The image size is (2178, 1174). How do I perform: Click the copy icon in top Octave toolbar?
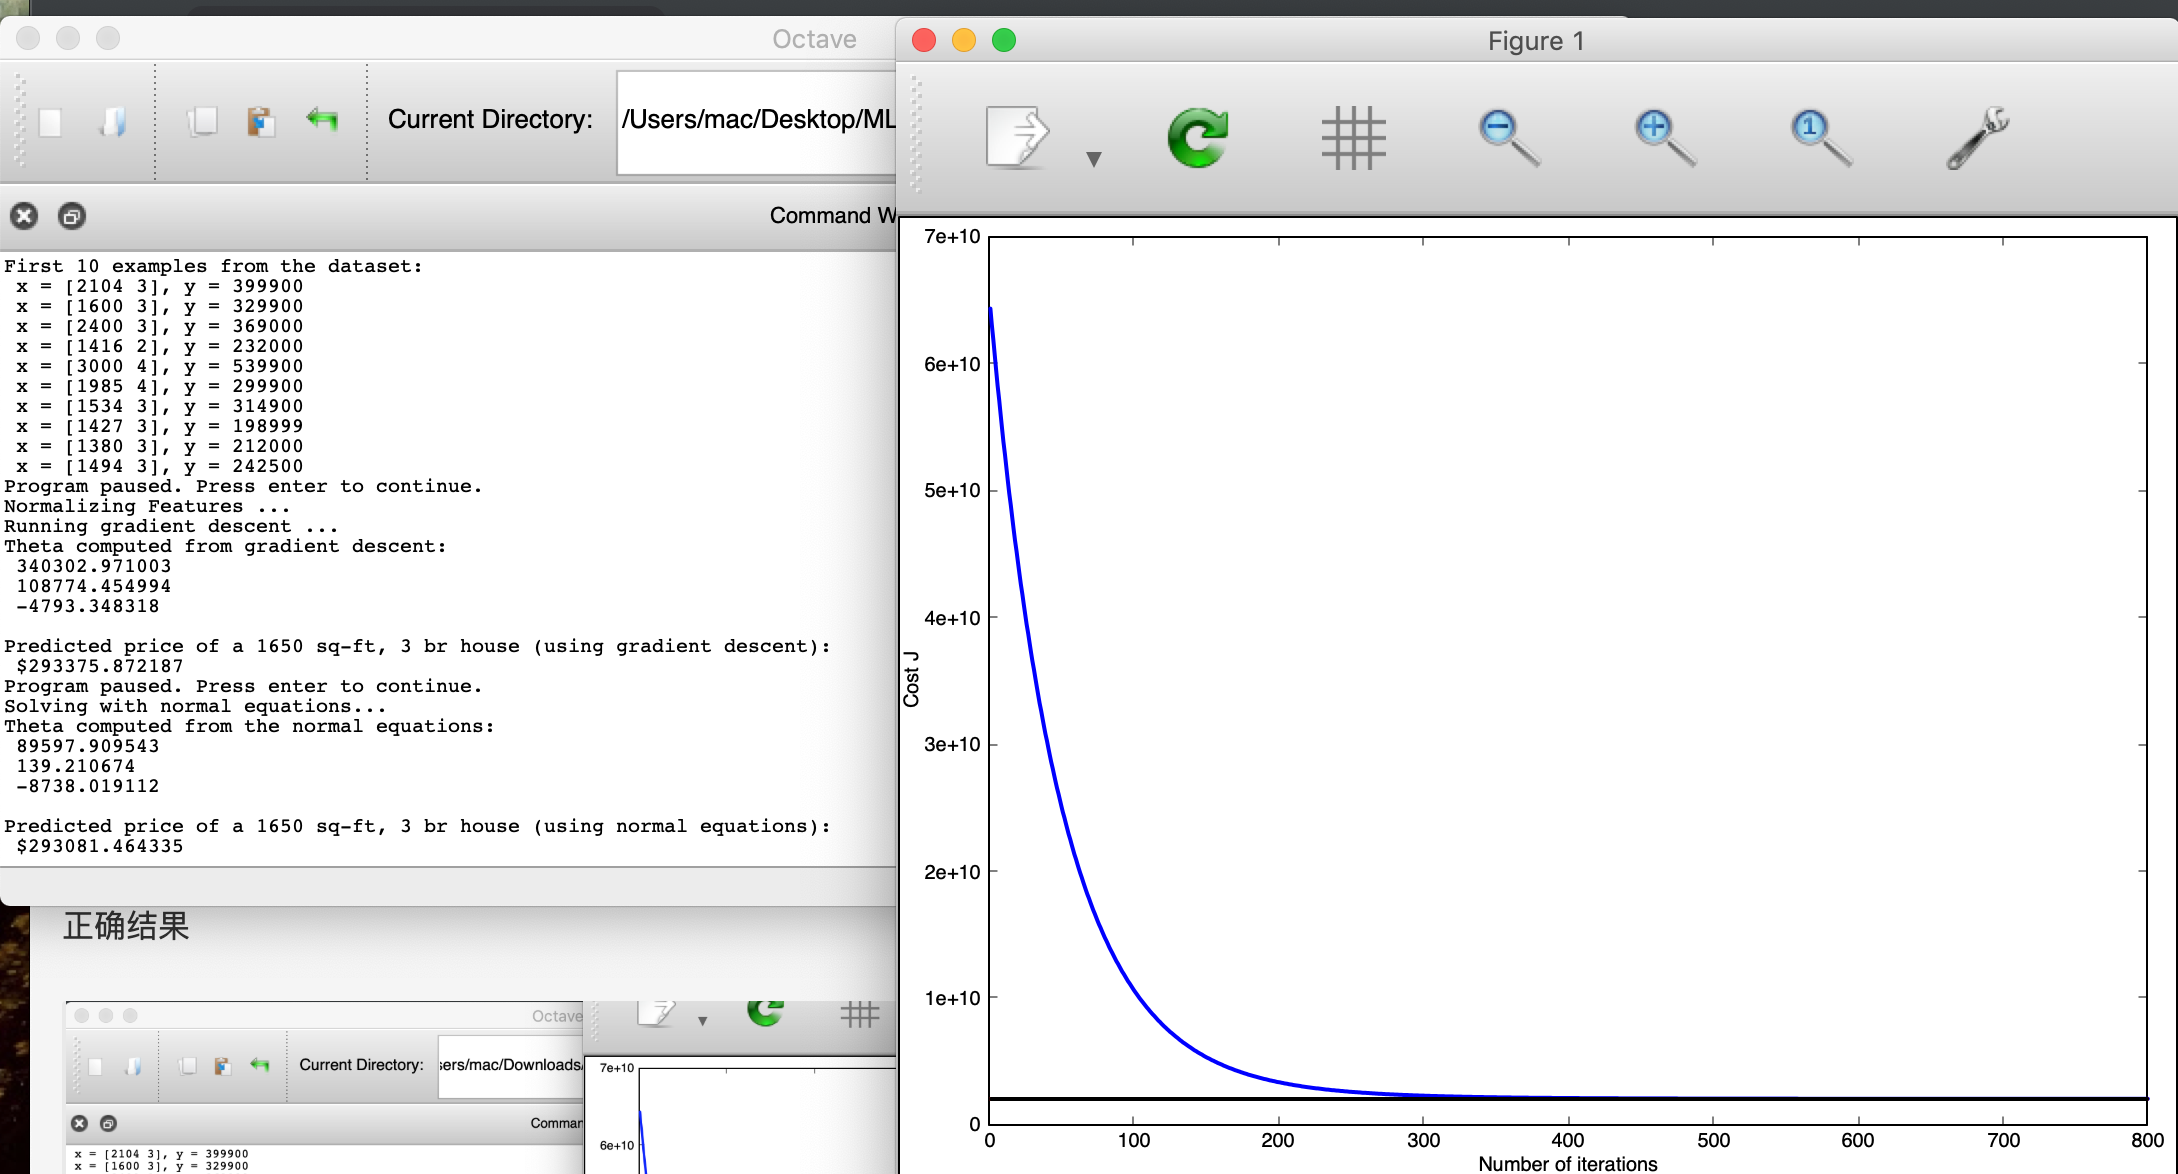pos(203,122)
